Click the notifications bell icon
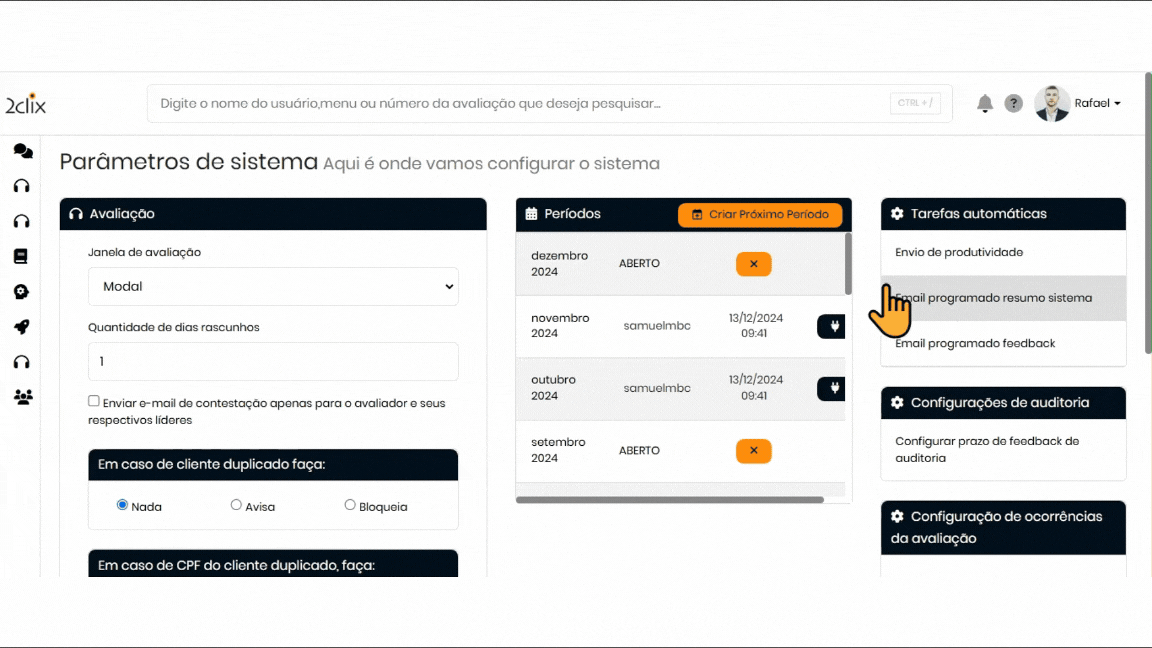This screenshot has width=1152, height=648. pyautogui.click(x=985, y=103)
